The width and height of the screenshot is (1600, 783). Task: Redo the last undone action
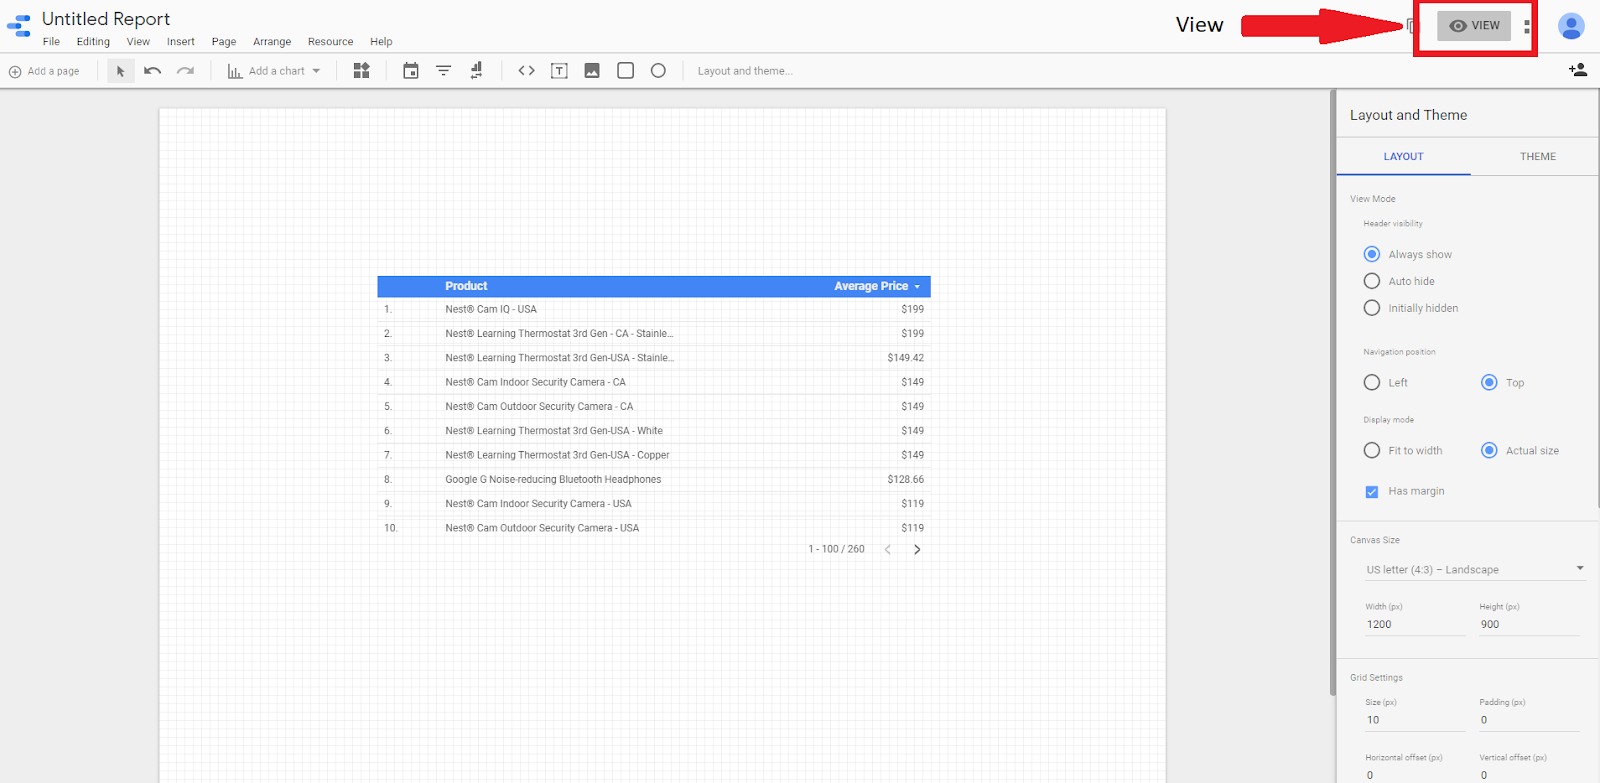coord(185,71)
